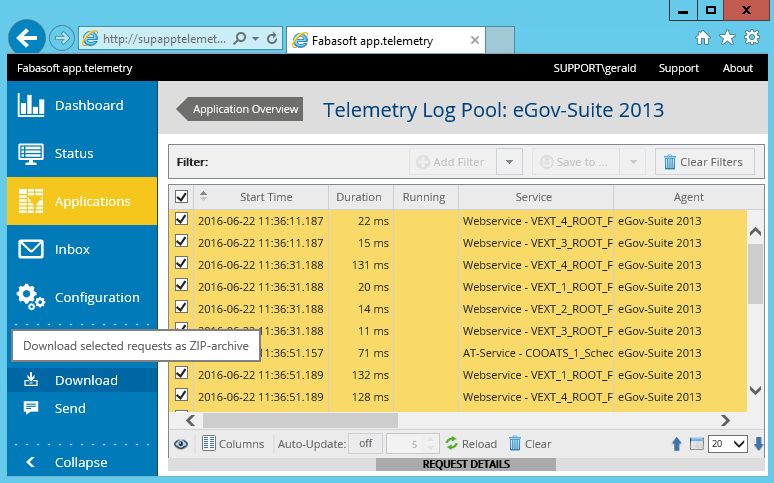Click the Clear Filters button
This screenshot has height=483, width=774.
coord(704,162)
